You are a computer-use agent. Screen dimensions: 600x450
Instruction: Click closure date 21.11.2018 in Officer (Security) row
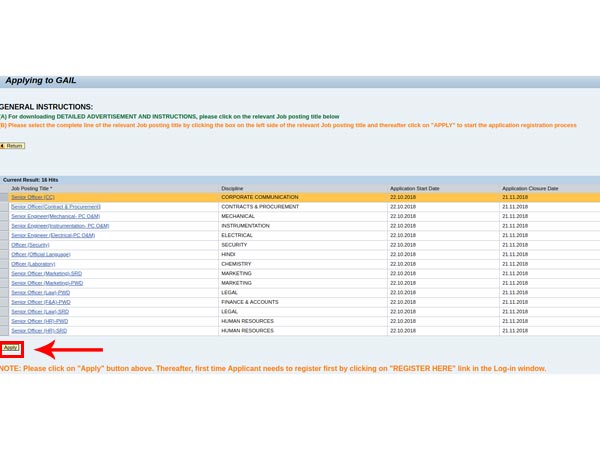[x=515, y=245]
